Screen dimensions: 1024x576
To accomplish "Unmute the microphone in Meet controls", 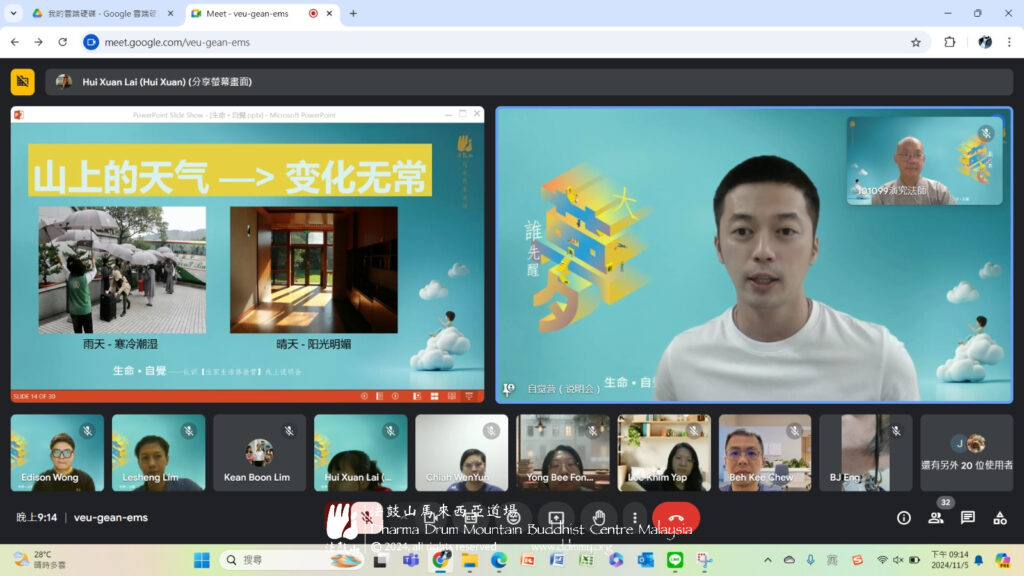I will tap(367, 518).
